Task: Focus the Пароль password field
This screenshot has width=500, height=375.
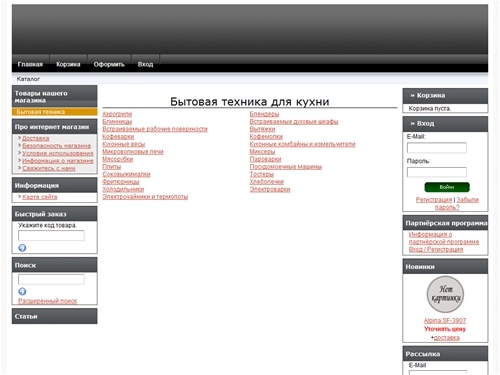Action: (437, 172)
